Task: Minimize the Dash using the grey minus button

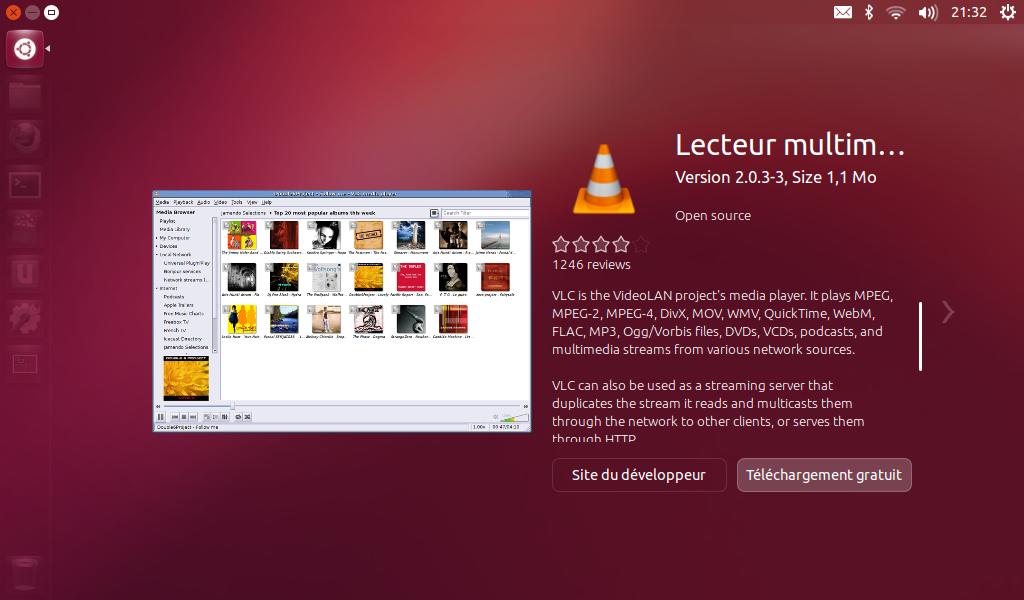Action: click(x=32, y=12)
